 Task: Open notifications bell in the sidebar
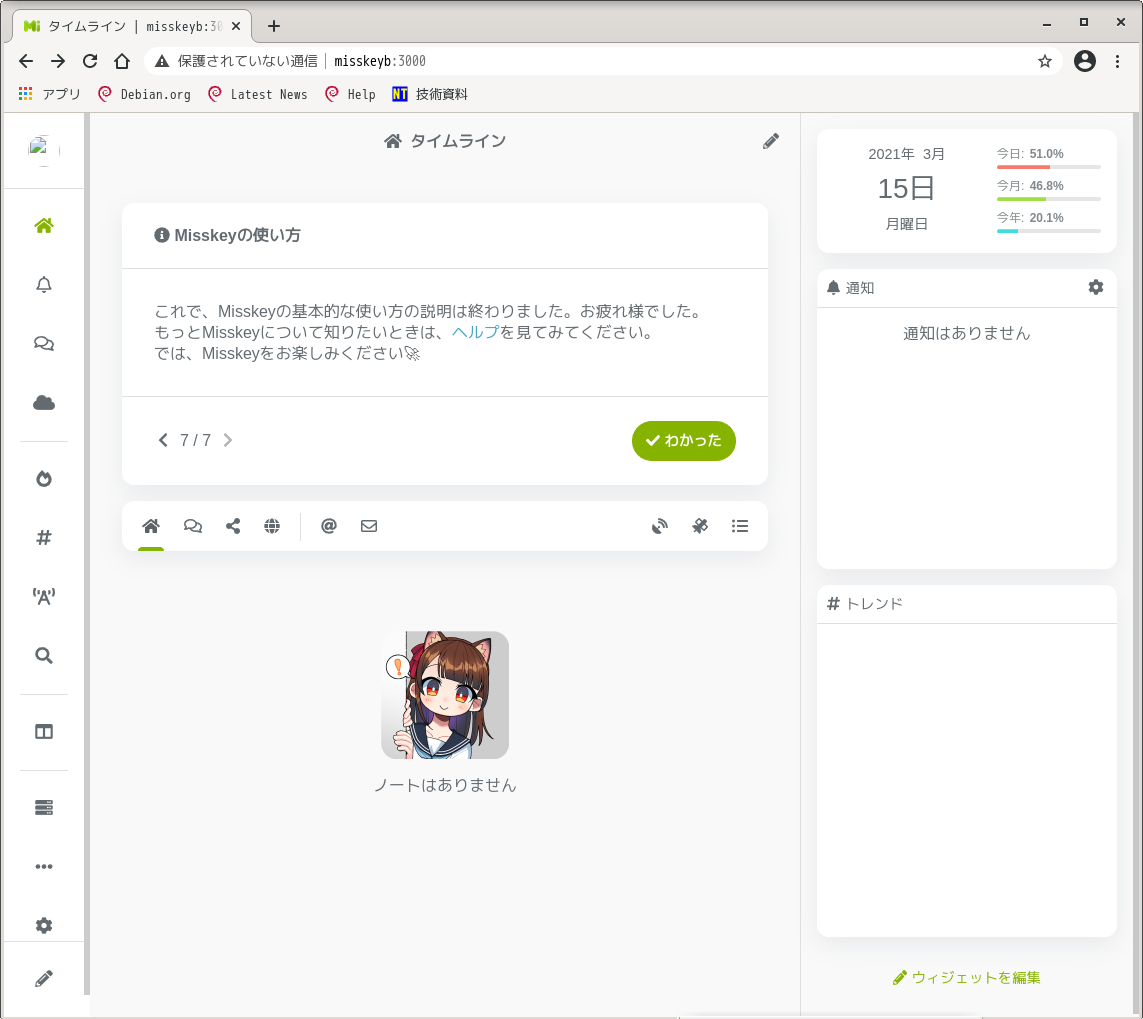(x=44, y=285)
